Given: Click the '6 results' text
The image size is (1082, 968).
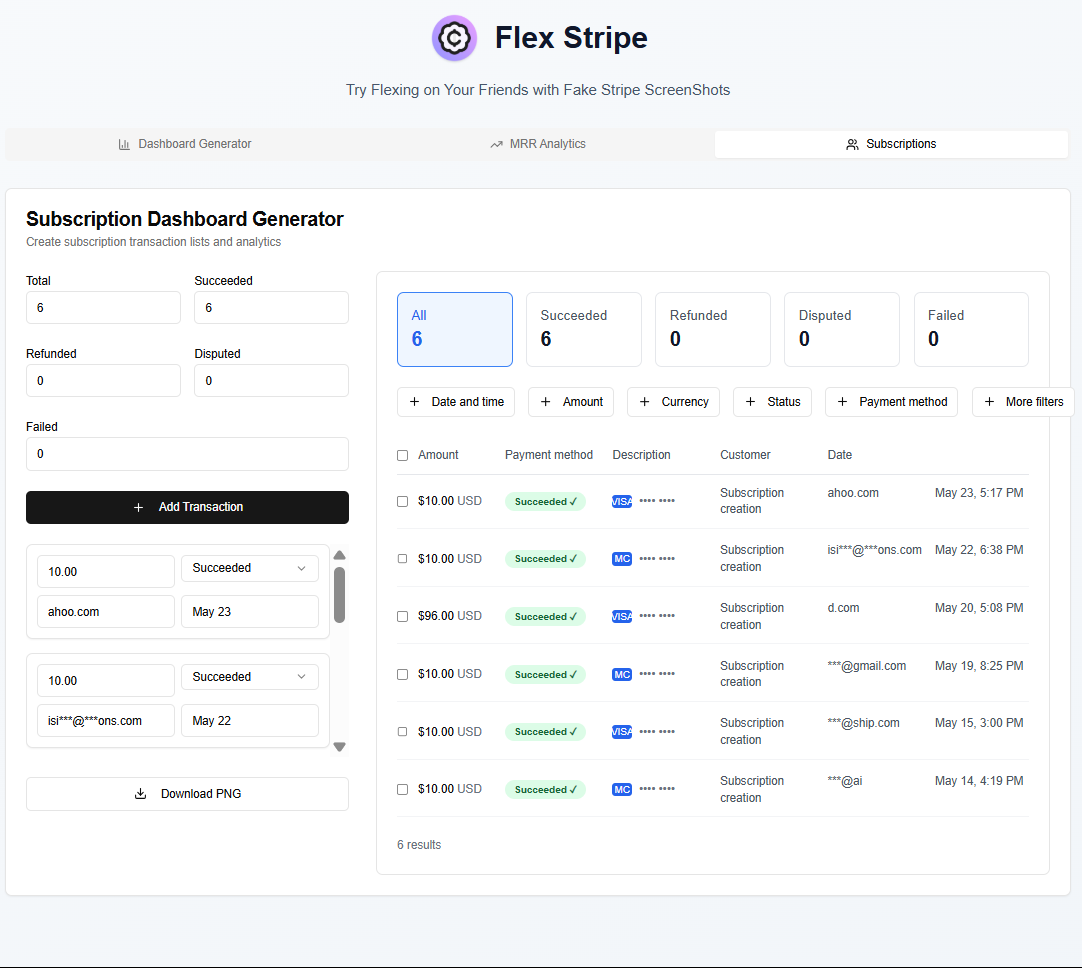Looking at the screenshot, I should coord(419,845).
